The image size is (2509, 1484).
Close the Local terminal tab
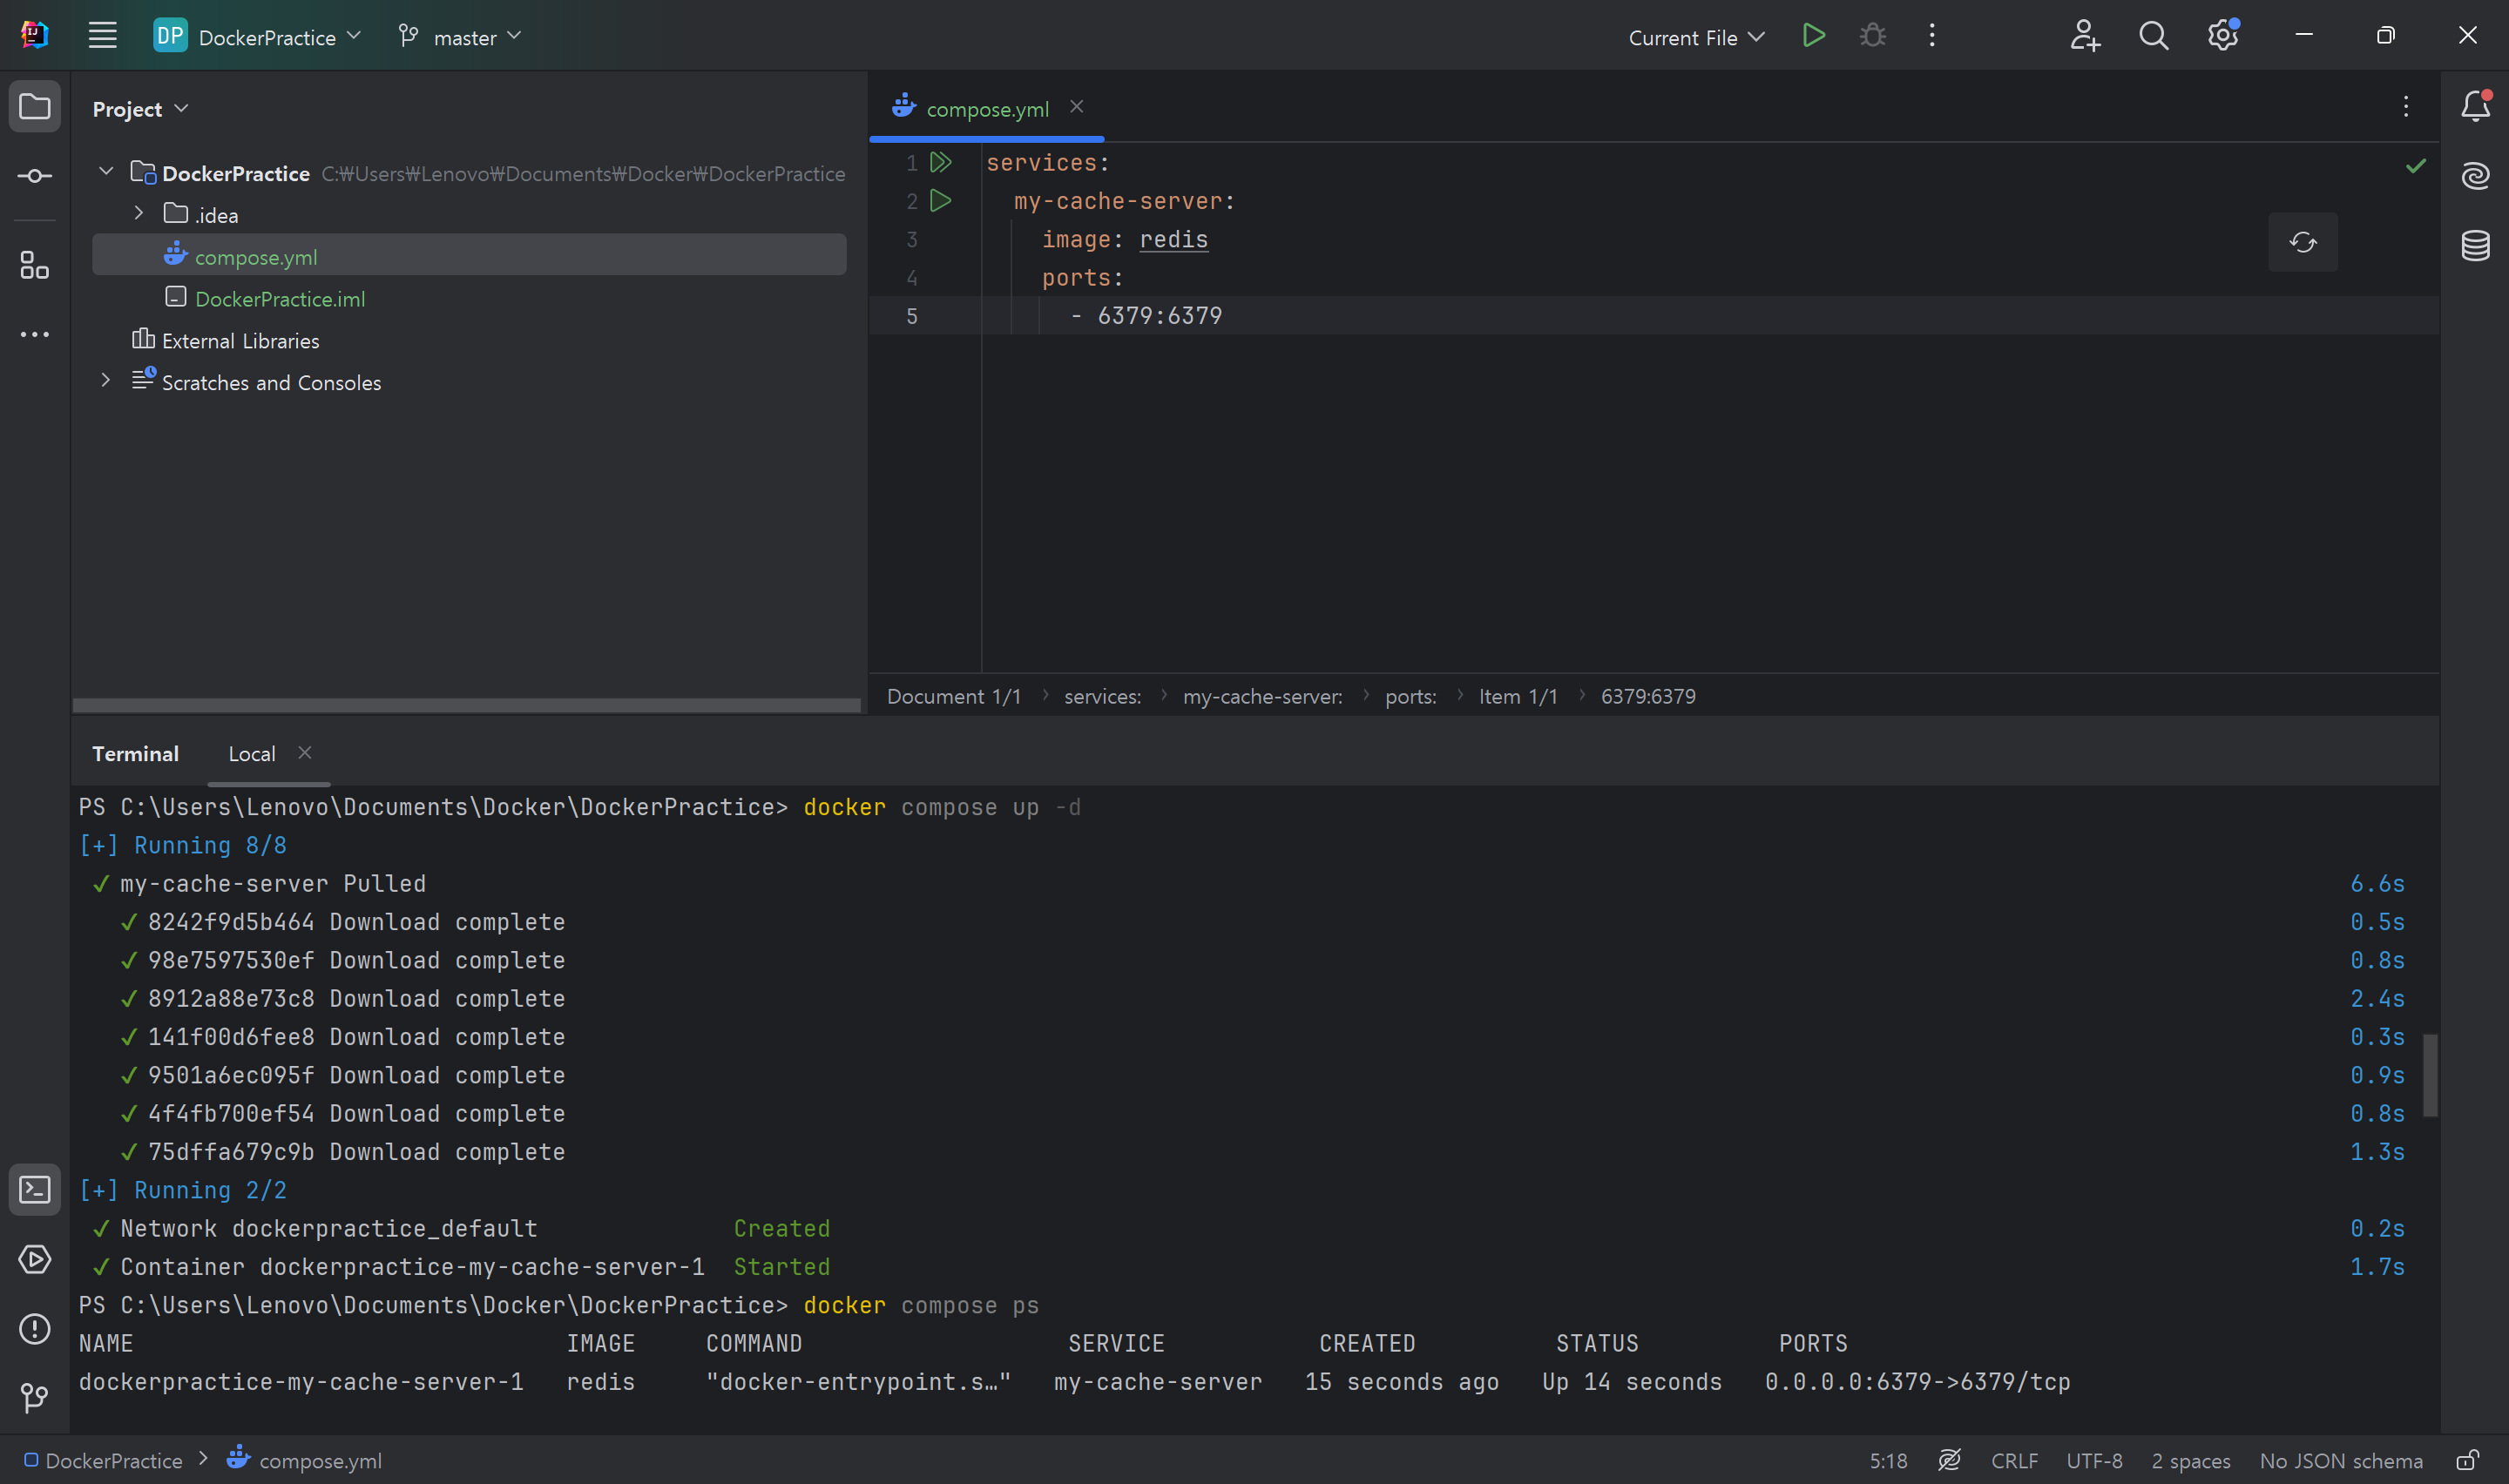305,753
